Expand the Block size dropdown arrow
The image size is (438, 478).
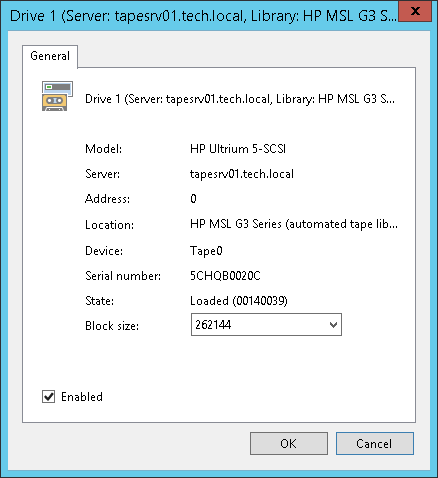pos(333,325)
